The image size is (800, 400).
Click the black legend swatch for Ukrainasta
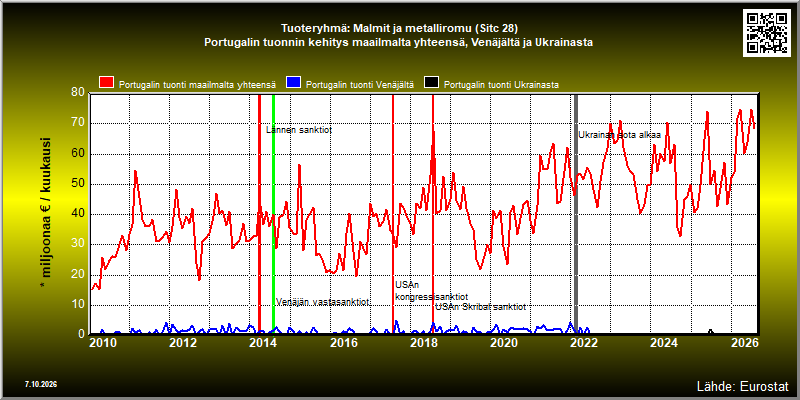click(432, 84)
